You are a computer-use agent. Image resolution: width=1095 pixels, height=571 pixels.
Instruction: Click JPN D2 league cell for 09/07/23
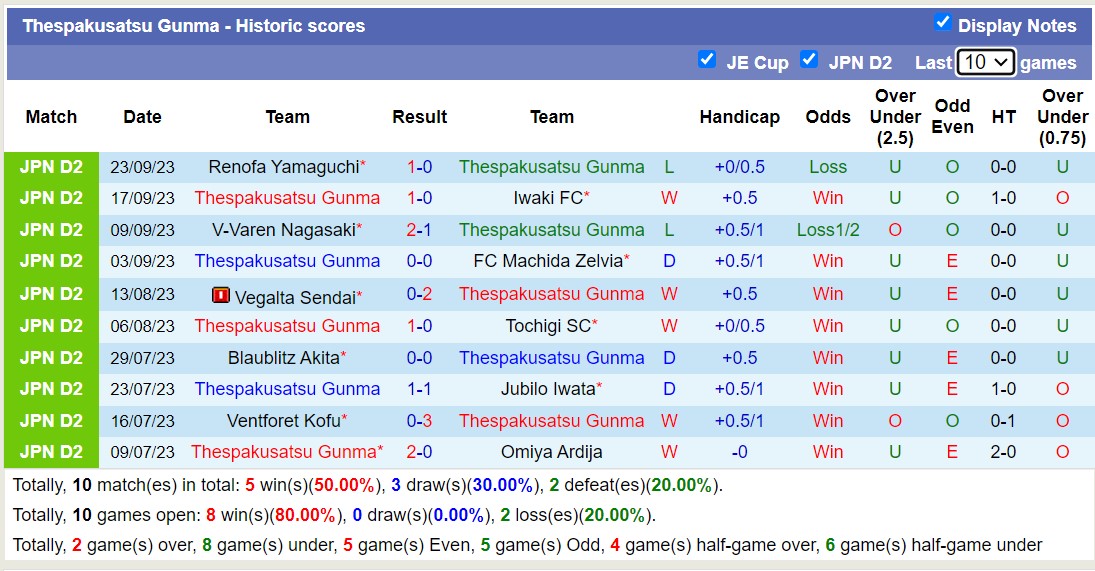[x=51, y=452]
